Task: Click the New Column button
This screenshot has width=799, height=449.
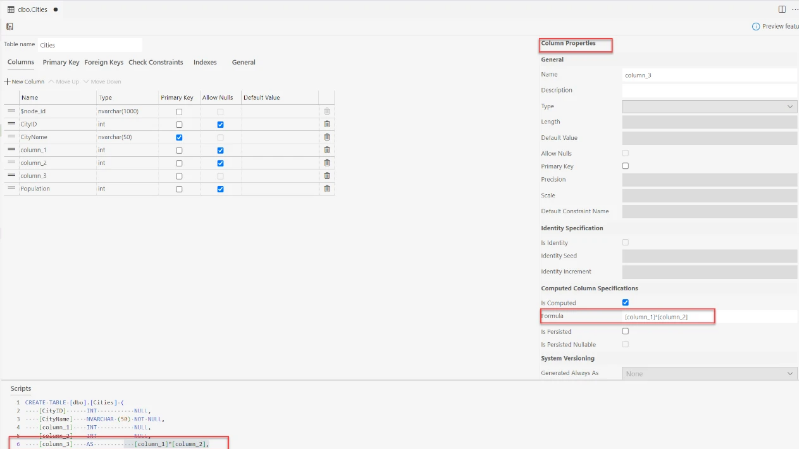Action: [24, 82]
